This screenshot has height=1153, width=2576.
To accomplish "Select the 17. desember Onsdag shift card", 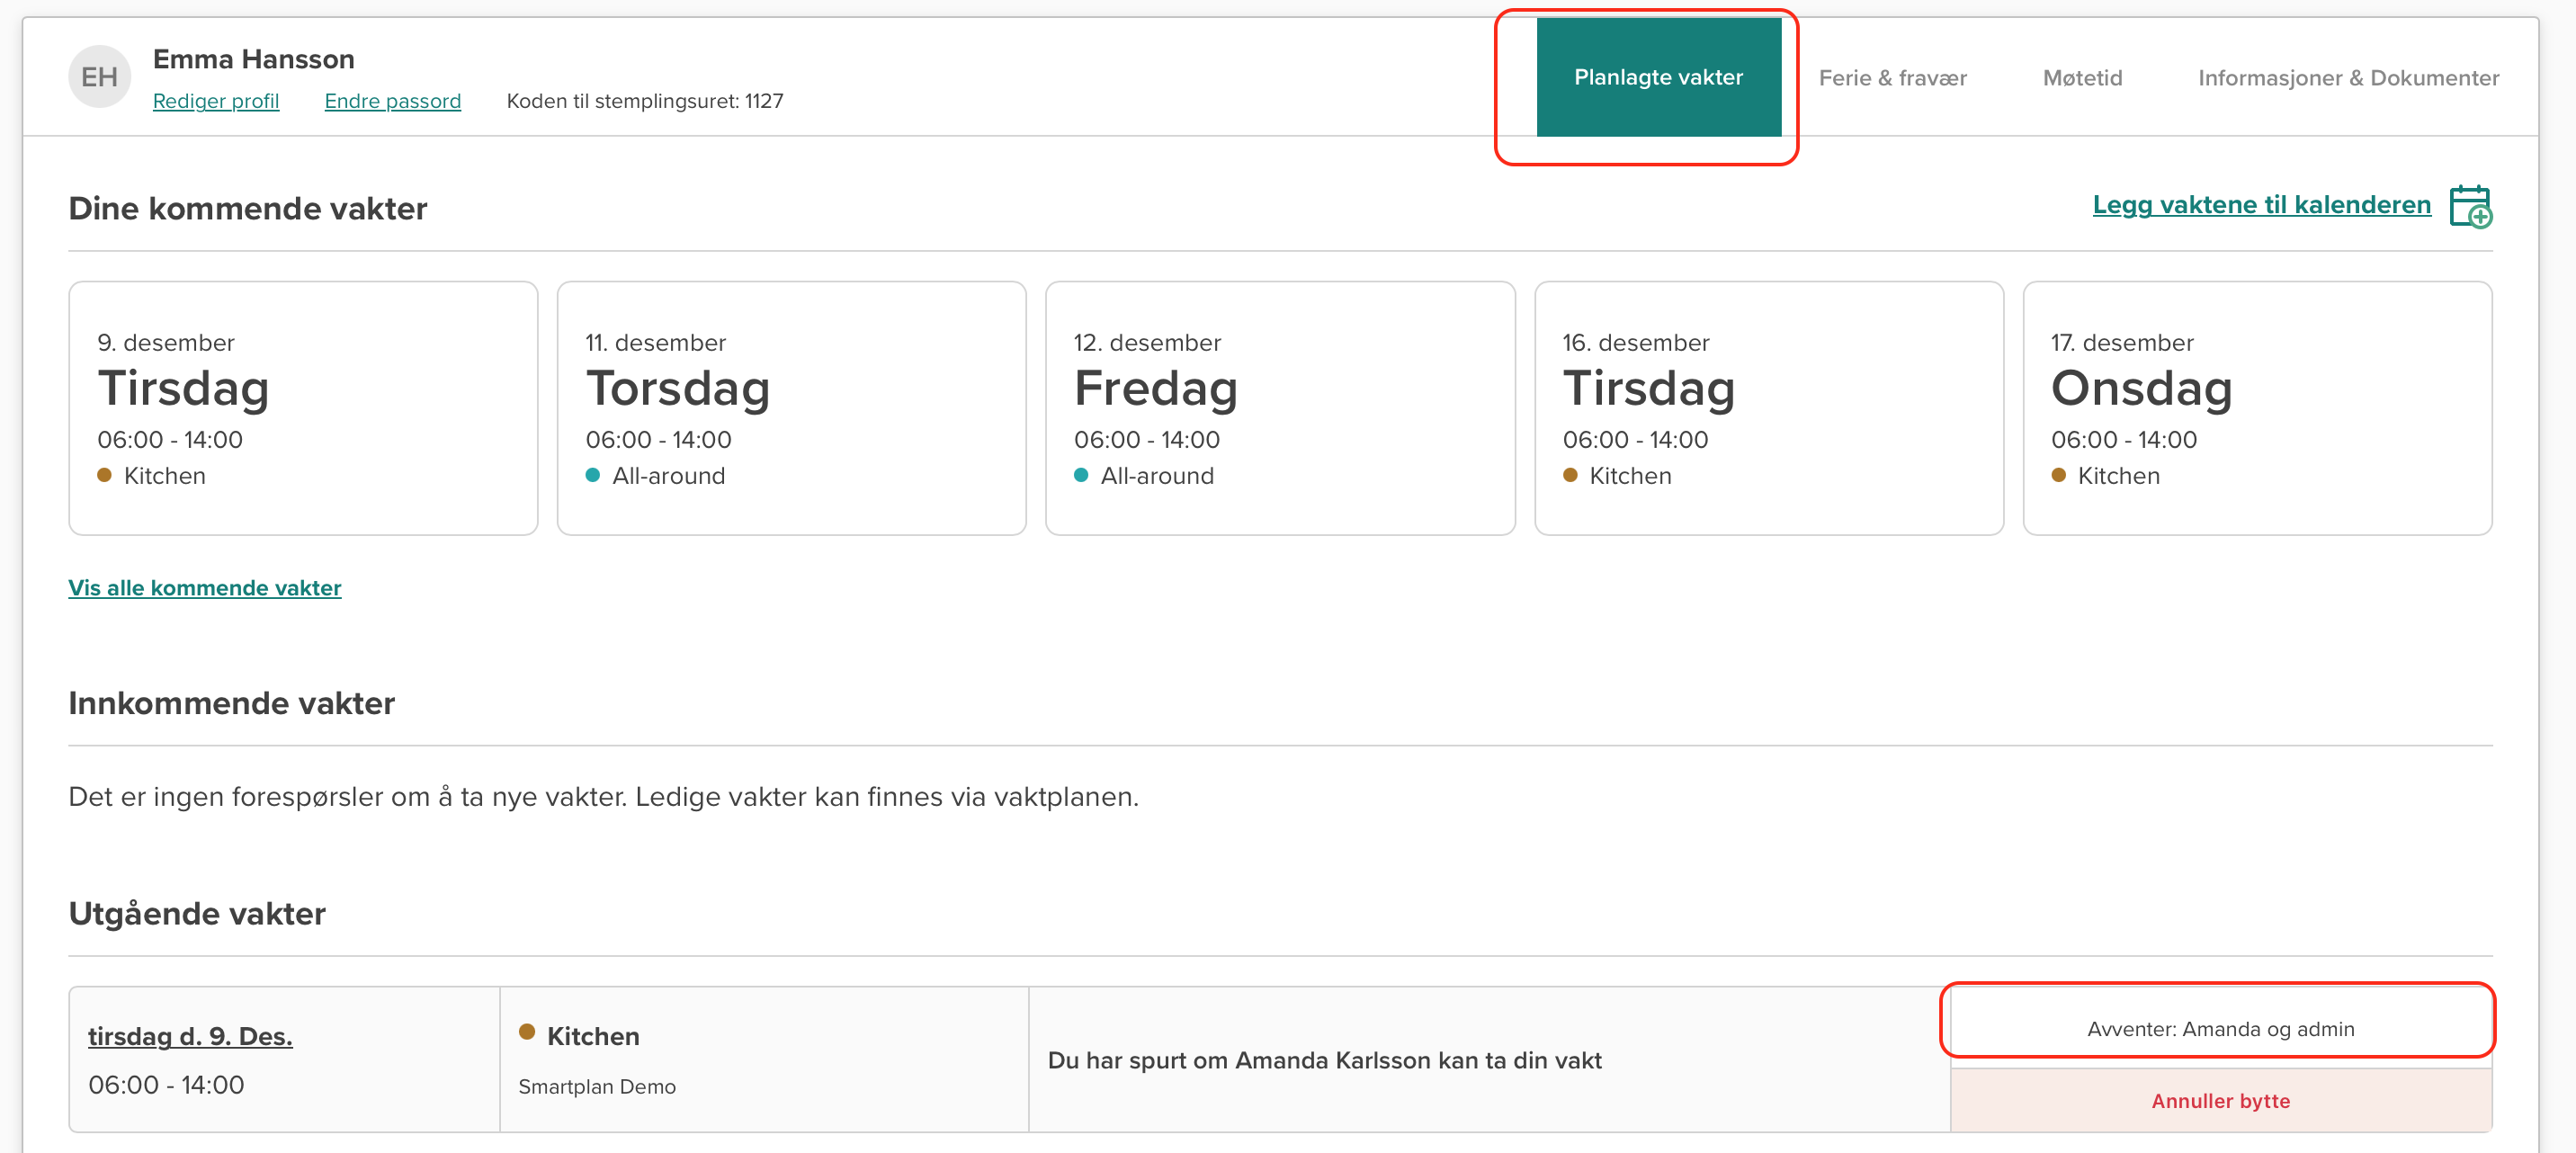I will [x=2256, y=408].
